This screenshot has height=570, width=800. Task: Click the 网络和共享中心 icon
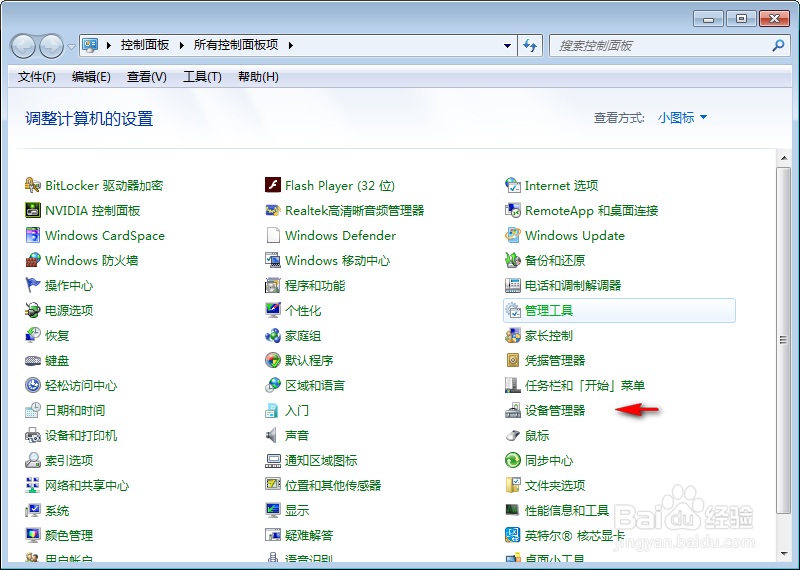click(x=33, y=485)
